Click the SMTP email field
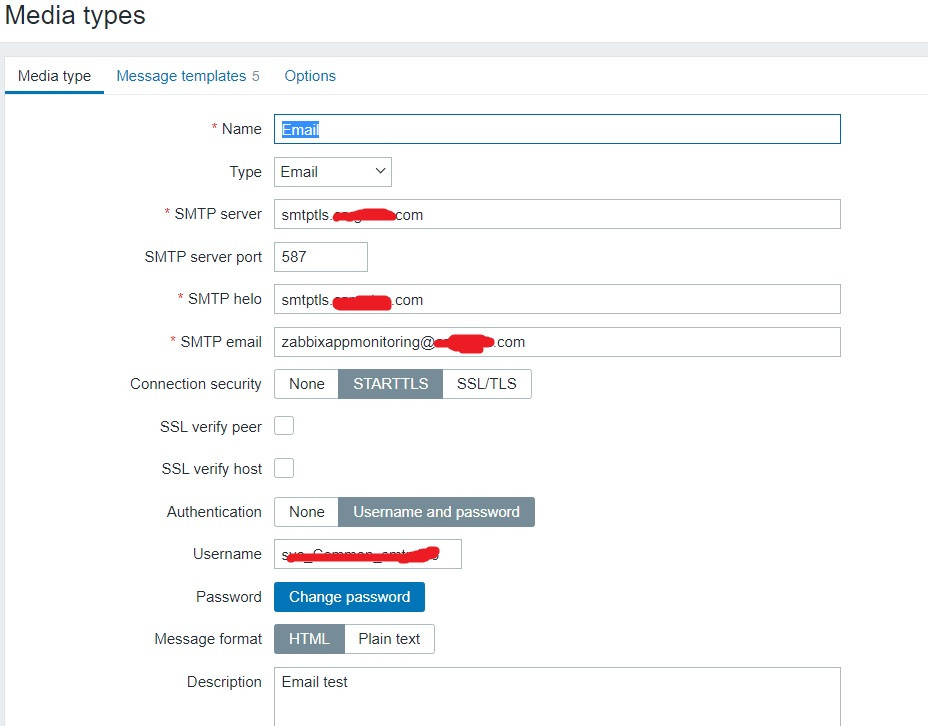The image size is (928, 726). 557,342
